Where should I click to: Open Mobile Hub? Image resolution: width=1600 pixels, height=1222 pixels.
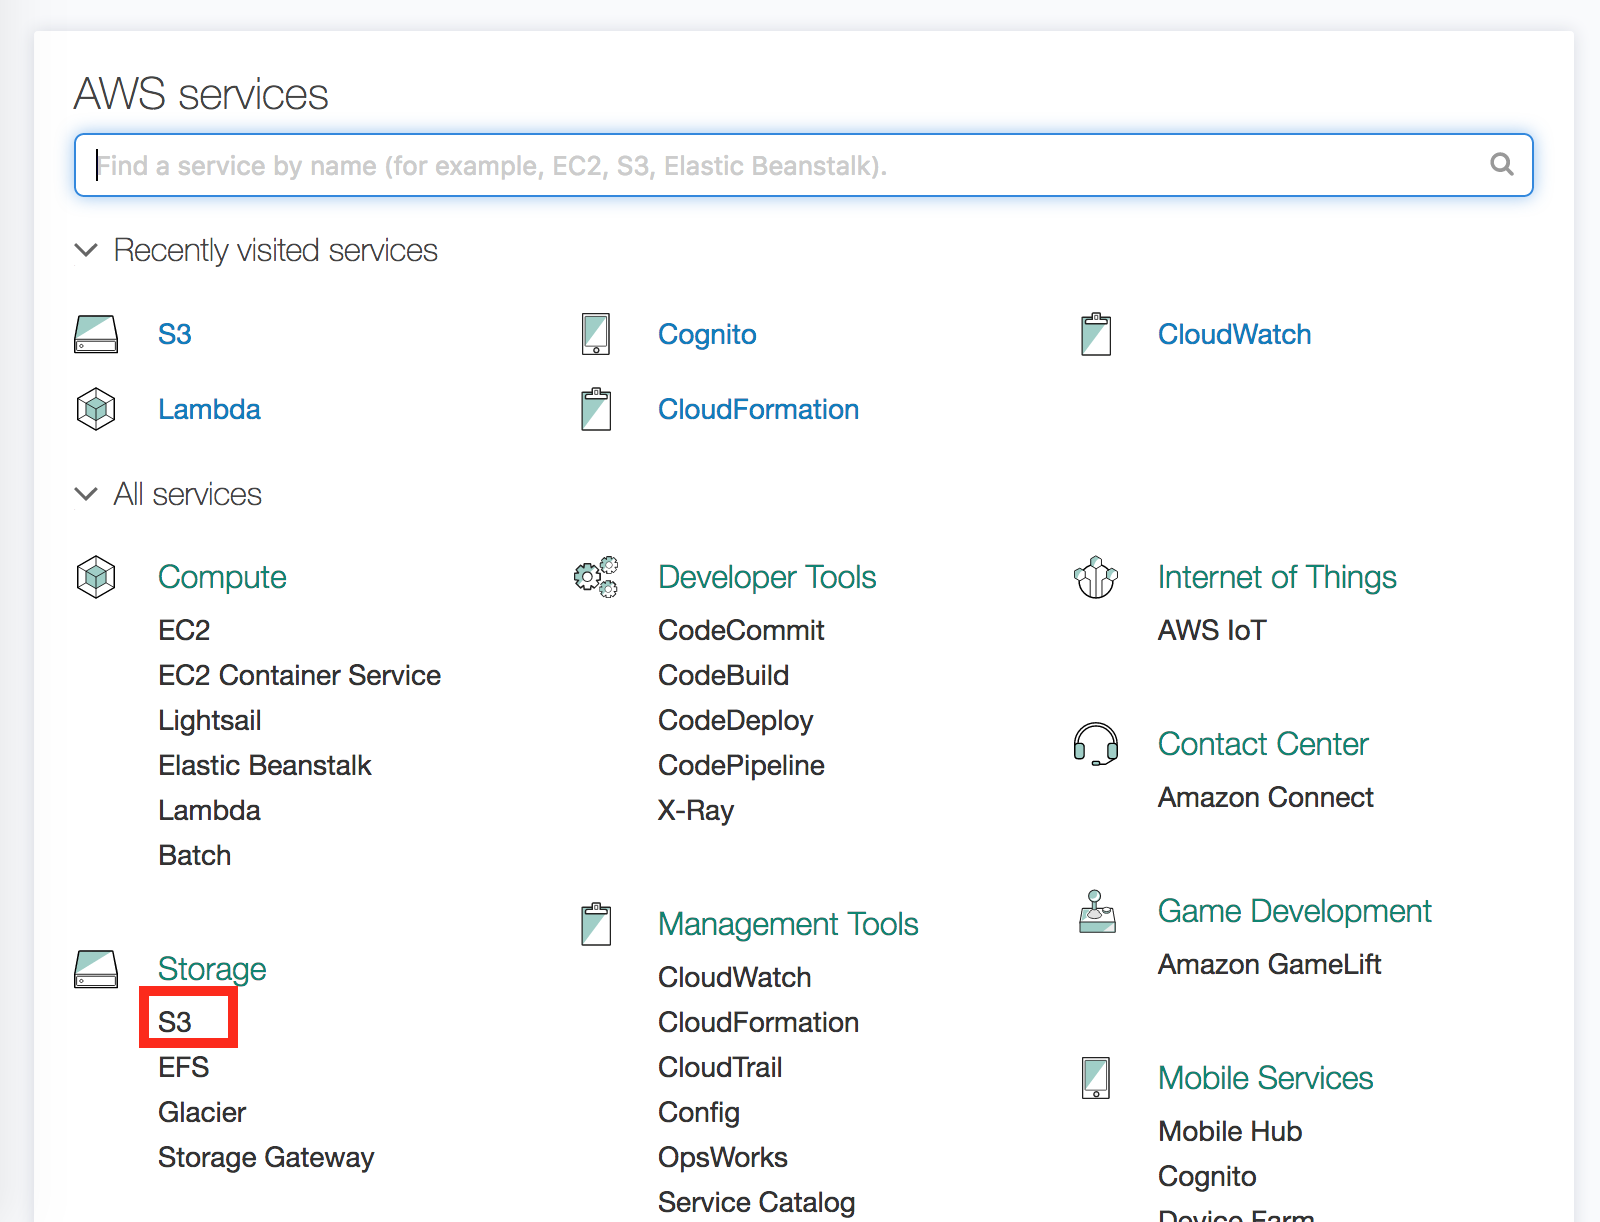click(1230, 1131)
